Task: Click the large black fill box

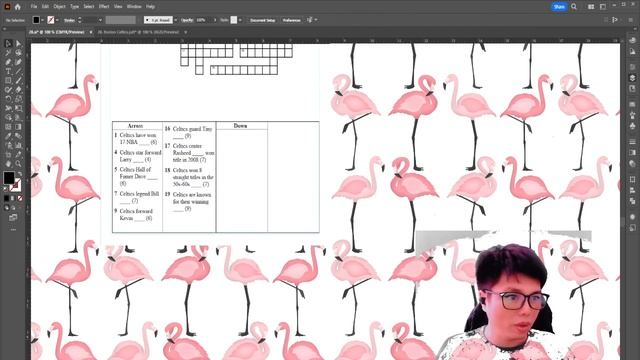Action: [9, 178]
